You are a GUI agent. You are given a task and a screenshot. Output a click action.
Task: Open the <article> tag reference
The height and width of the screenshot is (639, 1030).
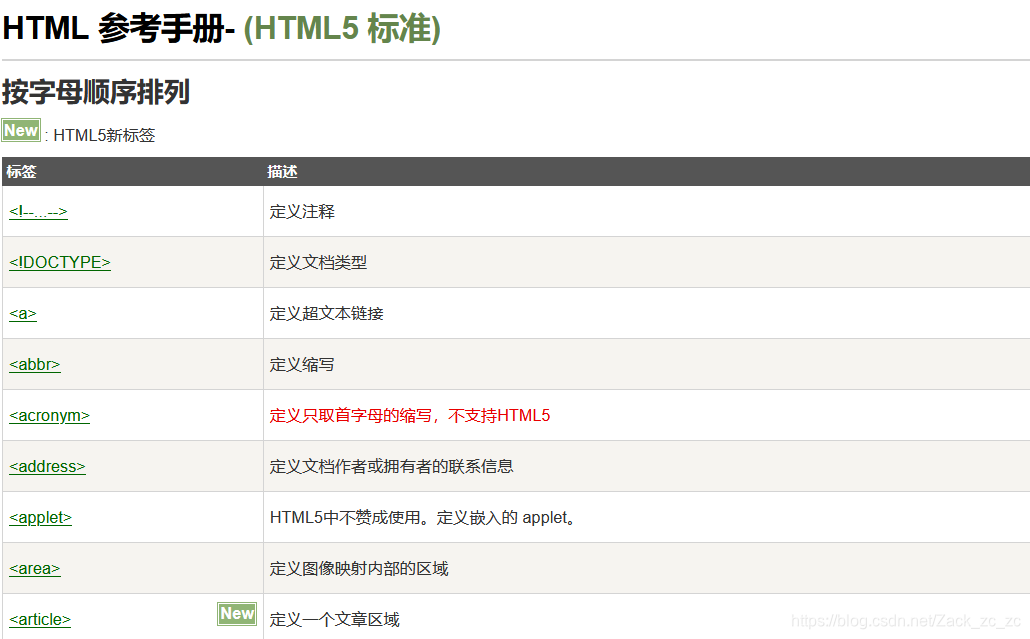point(40,619)
